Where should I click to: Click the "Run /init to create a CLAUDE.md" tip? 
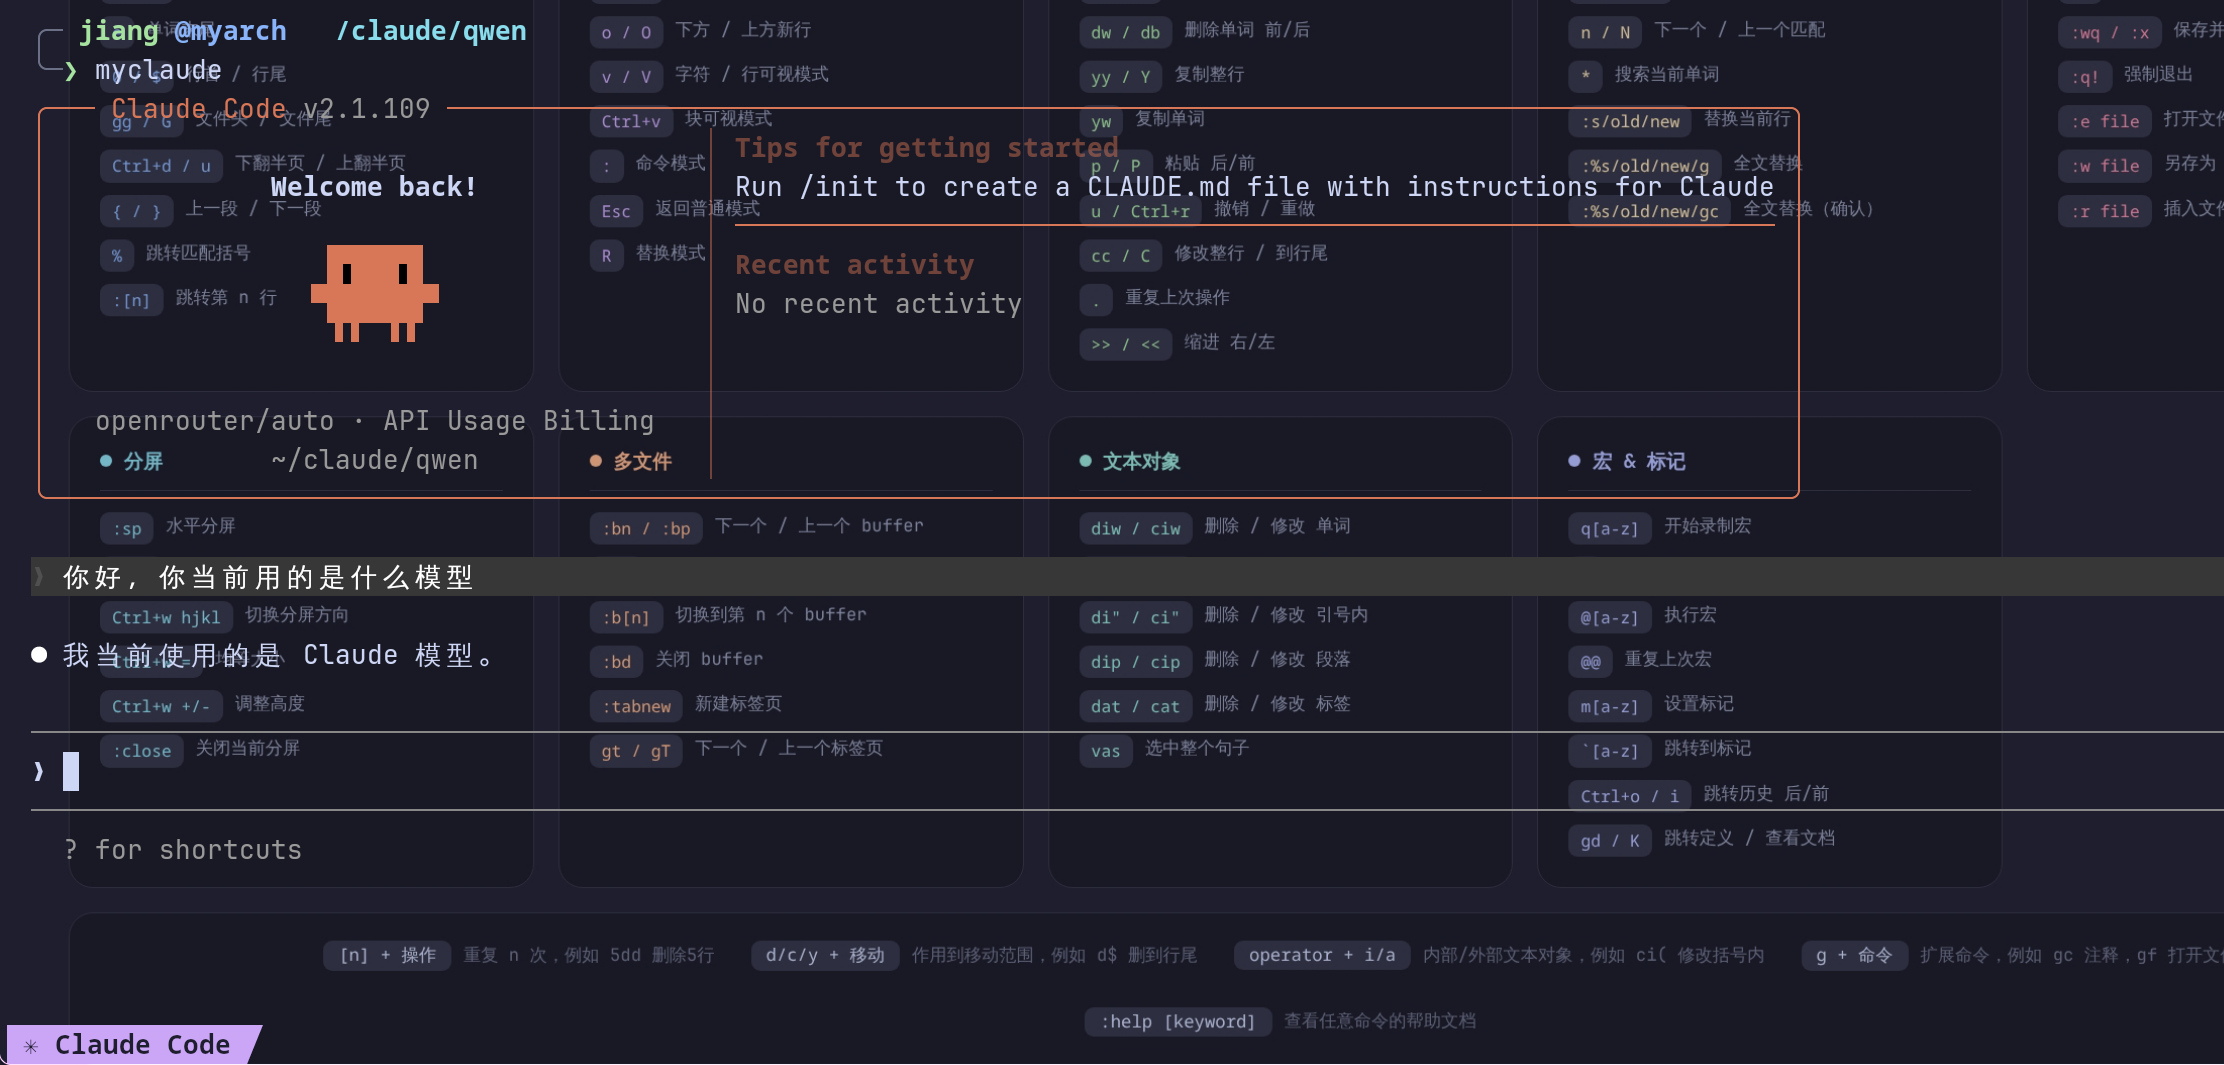point(1254,187)
